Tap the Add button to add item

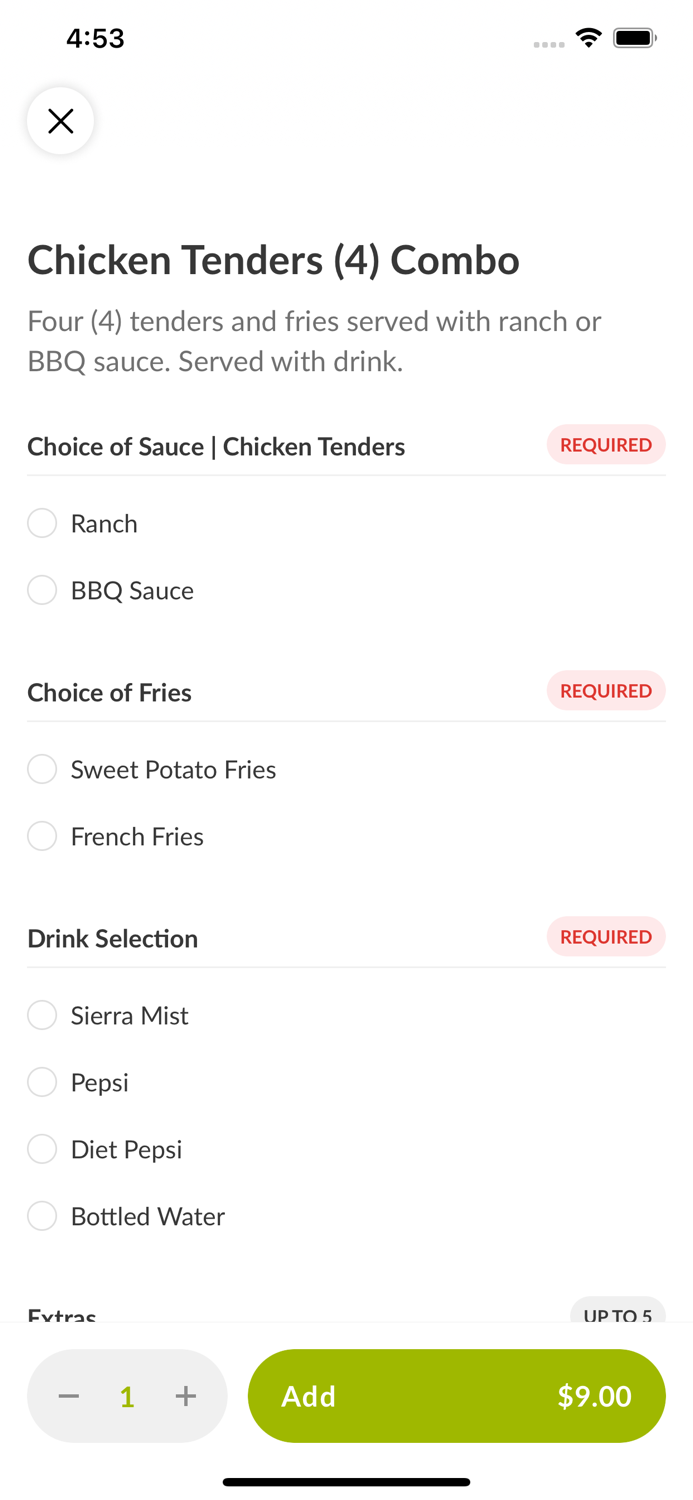coord(456,1396)
